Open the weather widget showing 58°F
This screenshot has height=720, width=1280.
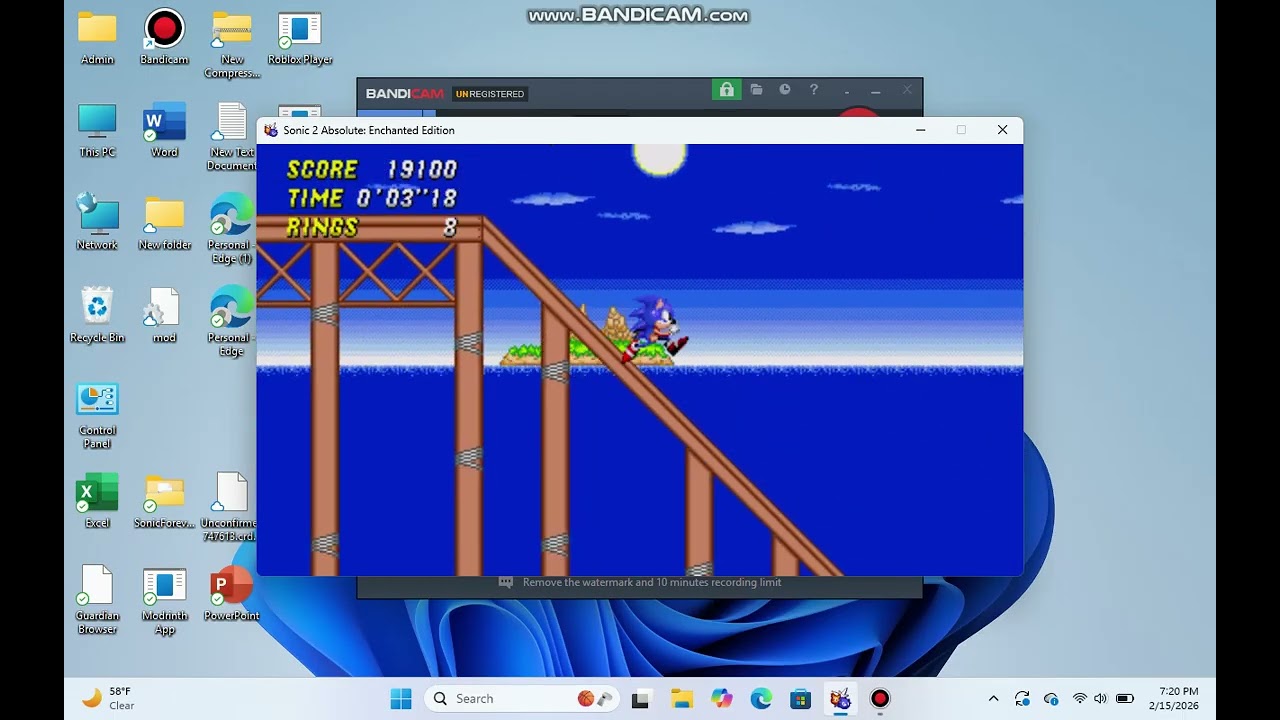(x=108, y=698)
